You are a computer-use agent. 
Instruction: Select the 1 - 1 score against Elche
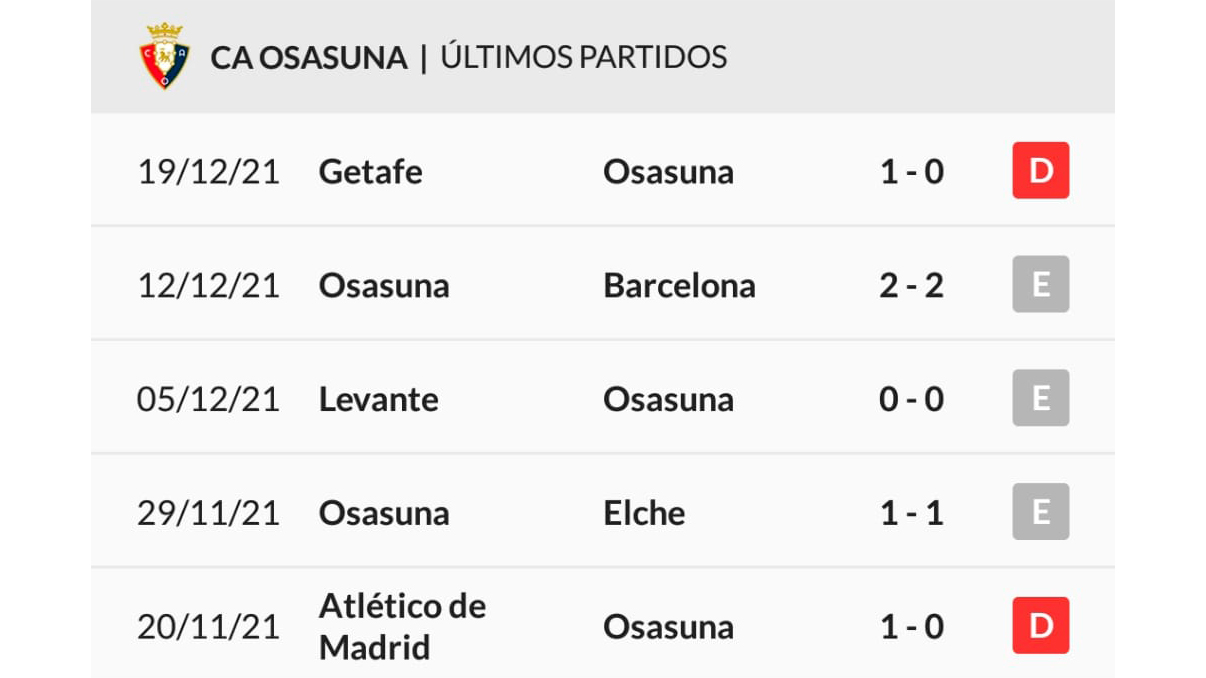pos(912,513)
